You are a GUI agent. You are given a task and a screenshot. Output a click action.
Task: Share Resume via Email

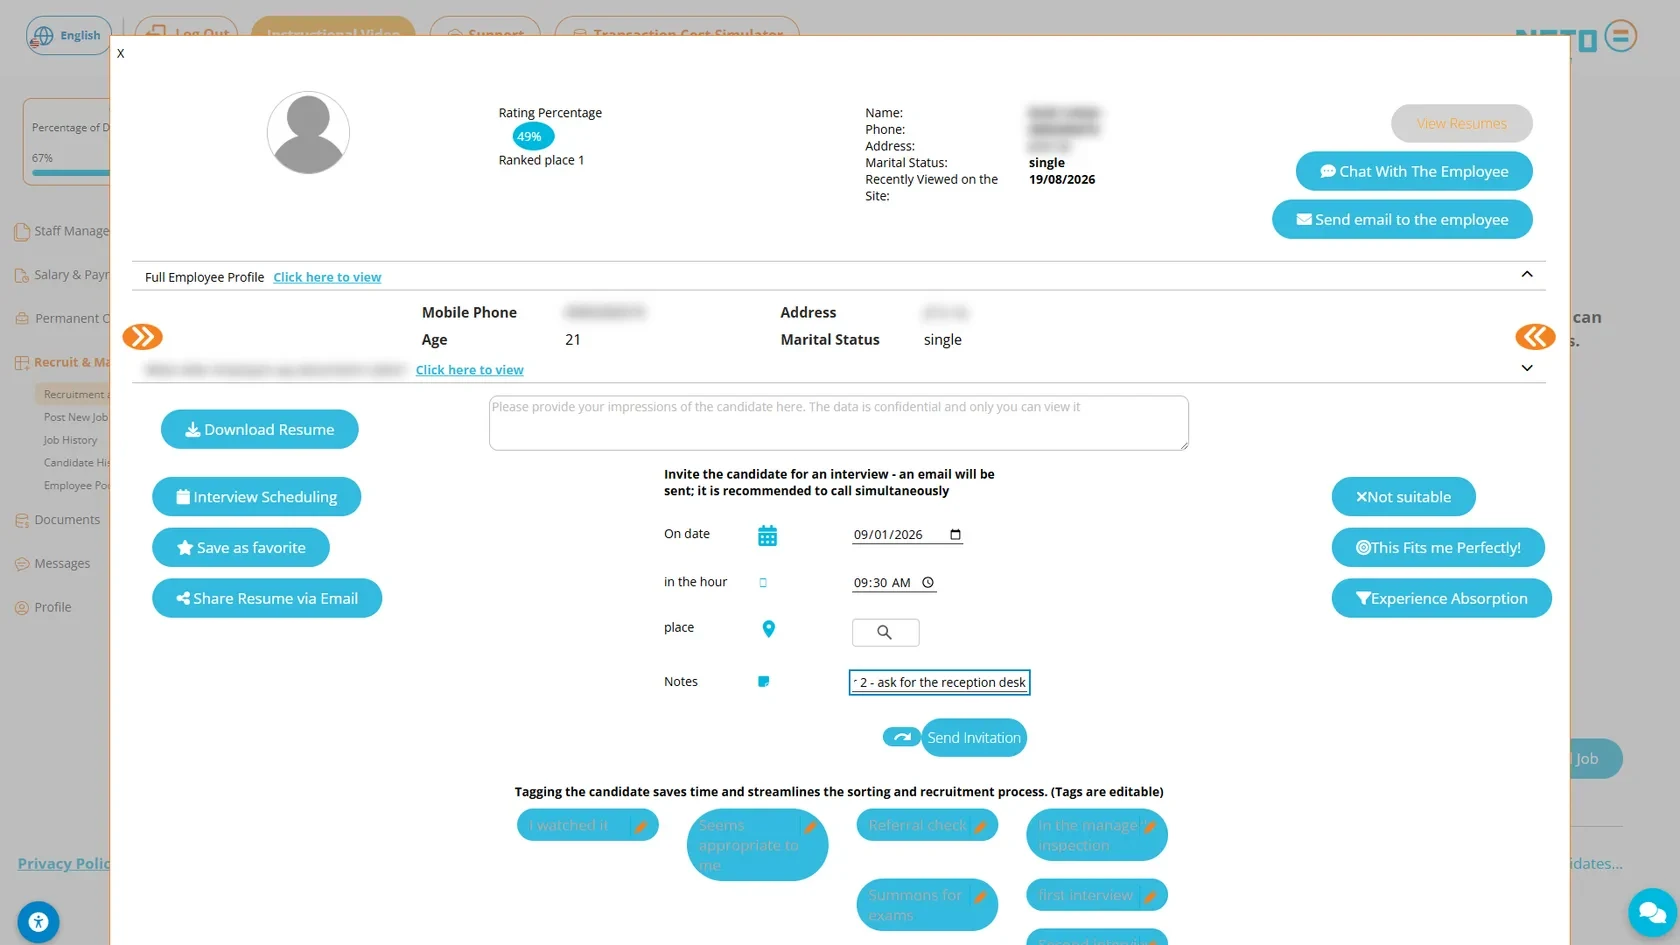tap(267, 598)
